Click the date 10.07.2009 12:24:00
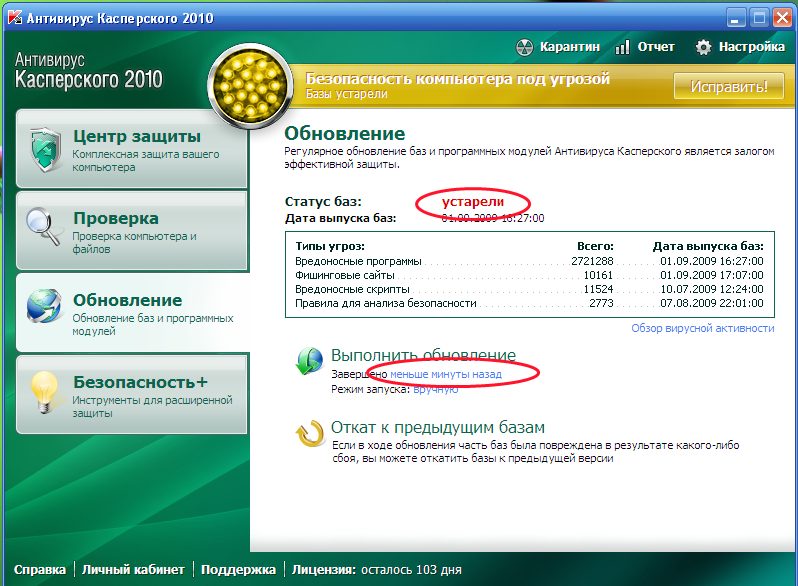 712,289
